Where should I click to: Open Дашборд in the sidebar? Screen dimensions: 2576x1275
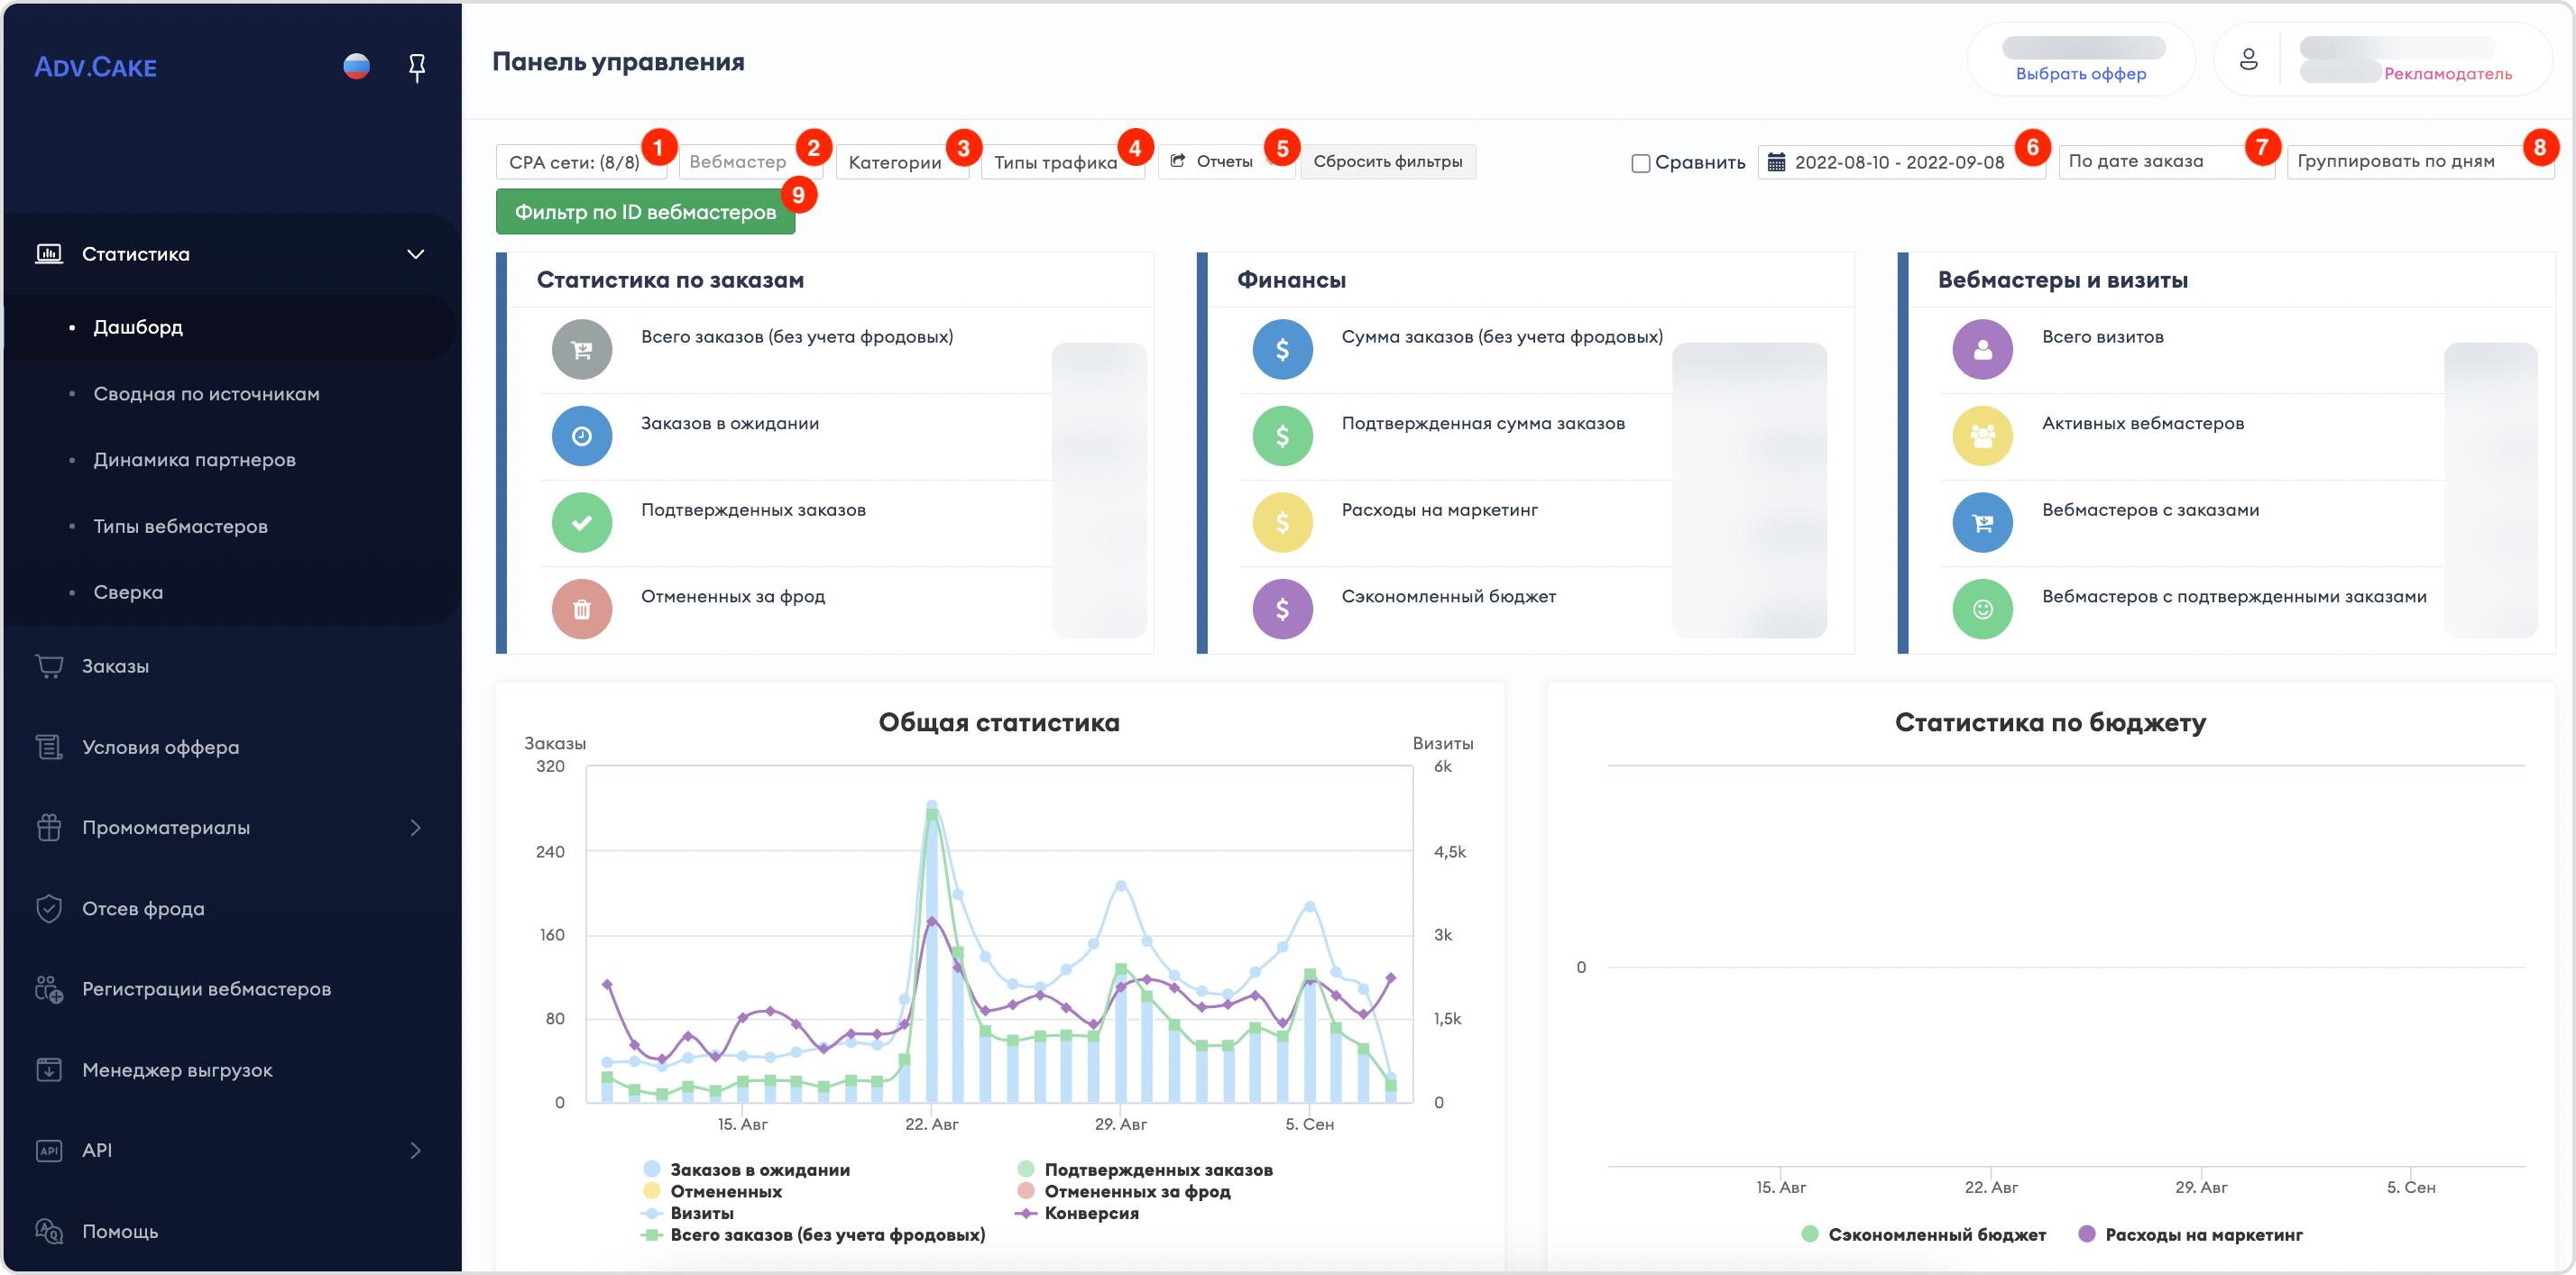pos(138,327)
